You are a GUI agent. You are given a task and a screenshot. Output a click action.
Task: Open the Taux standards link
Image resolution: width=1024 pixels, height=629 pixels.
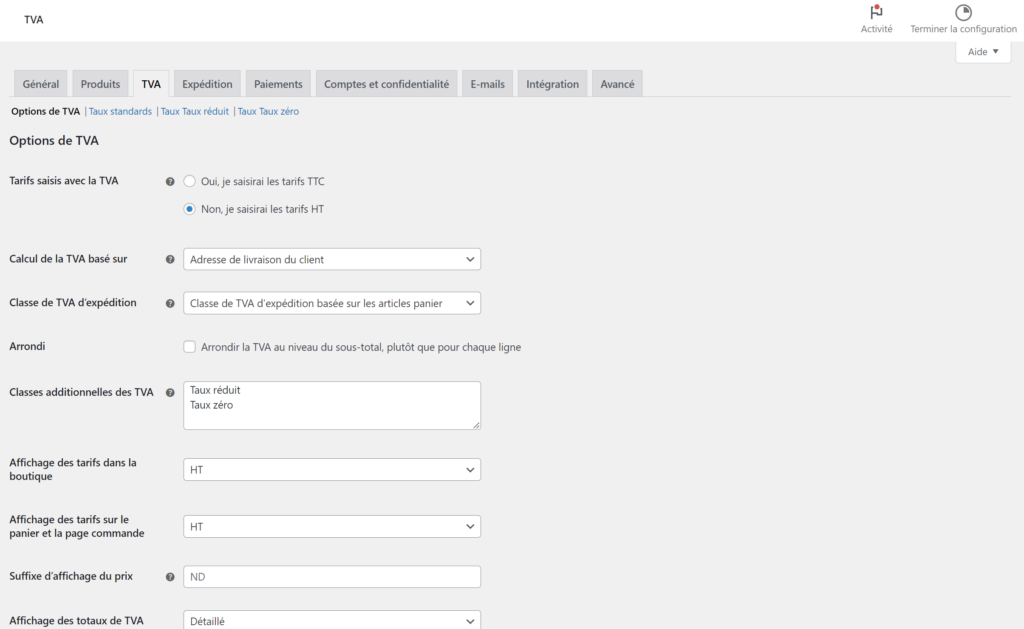(120, 111)
